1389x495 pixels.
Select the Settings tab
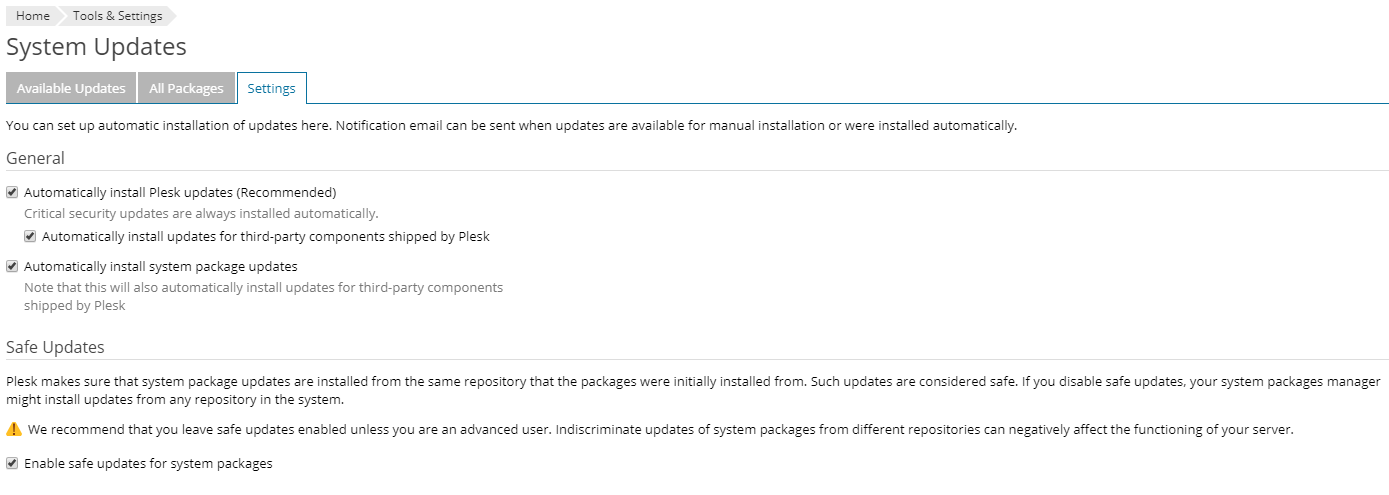pos(271,88)
